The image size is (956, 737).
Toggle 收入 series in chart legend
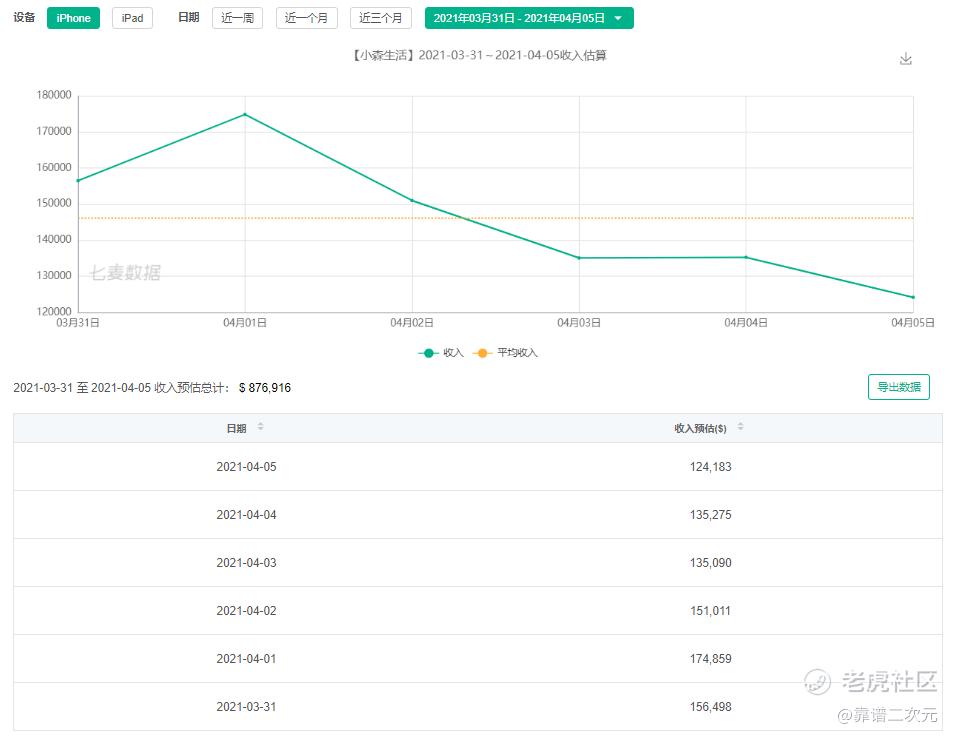click(441, 353)
